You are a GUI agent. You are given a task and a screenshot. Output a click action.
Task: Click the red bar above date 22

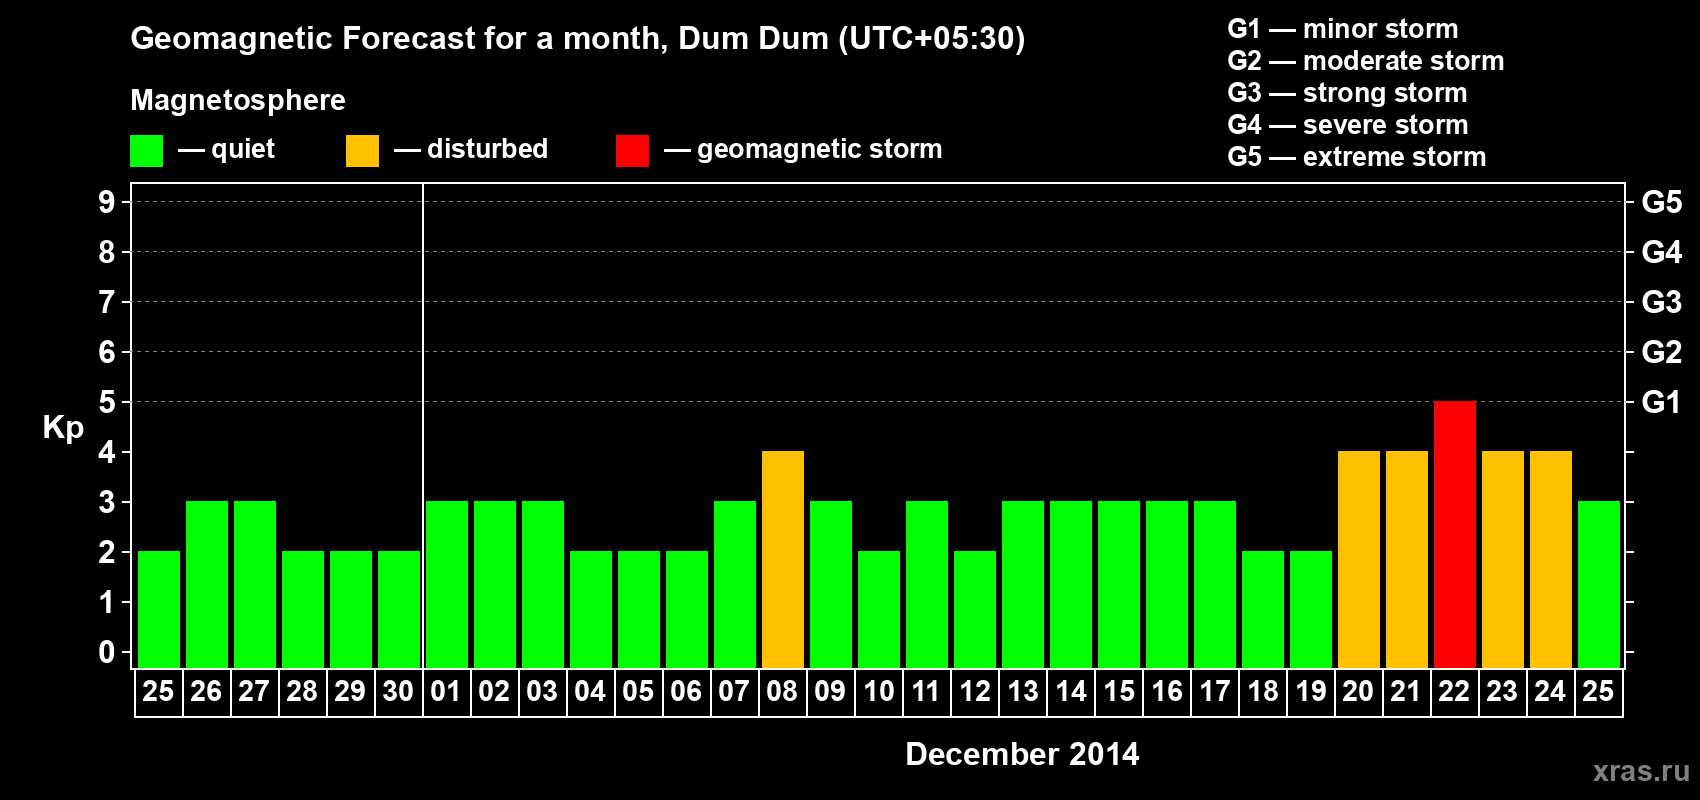click(x=1454, y=534)
